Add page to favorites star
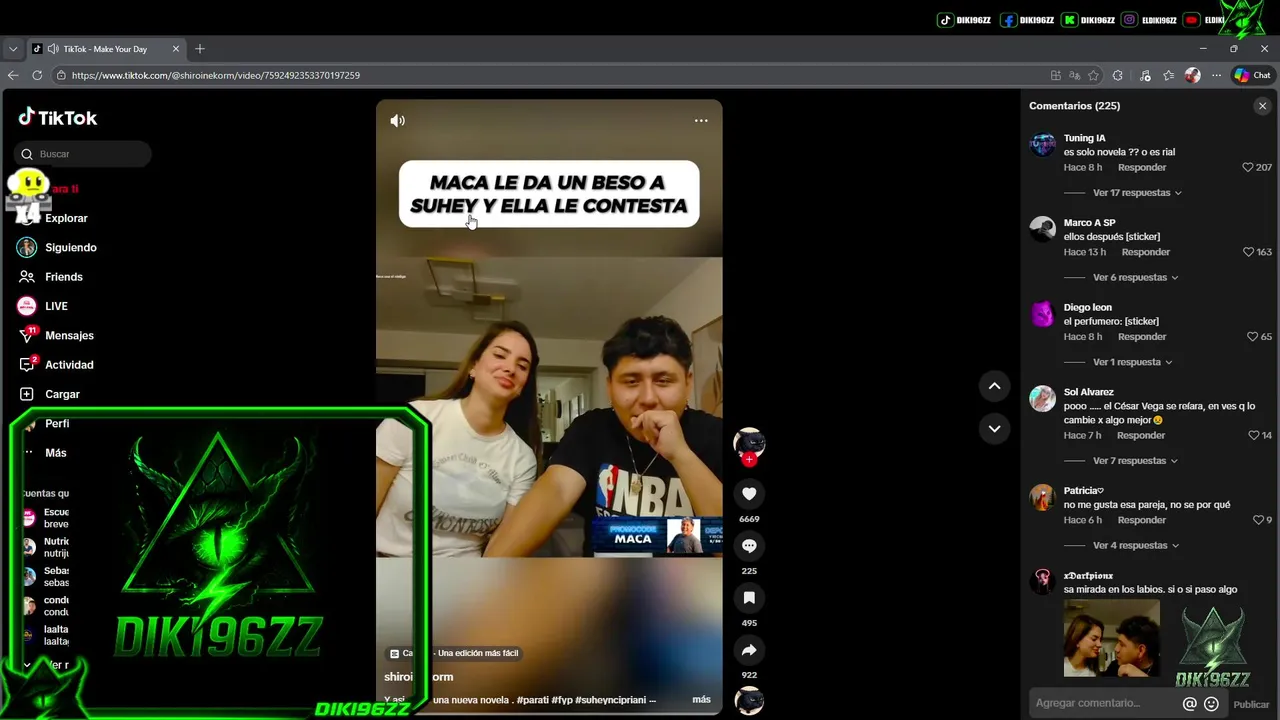The width and height of the screenshot is (1280, 720). pos(1094,75)
